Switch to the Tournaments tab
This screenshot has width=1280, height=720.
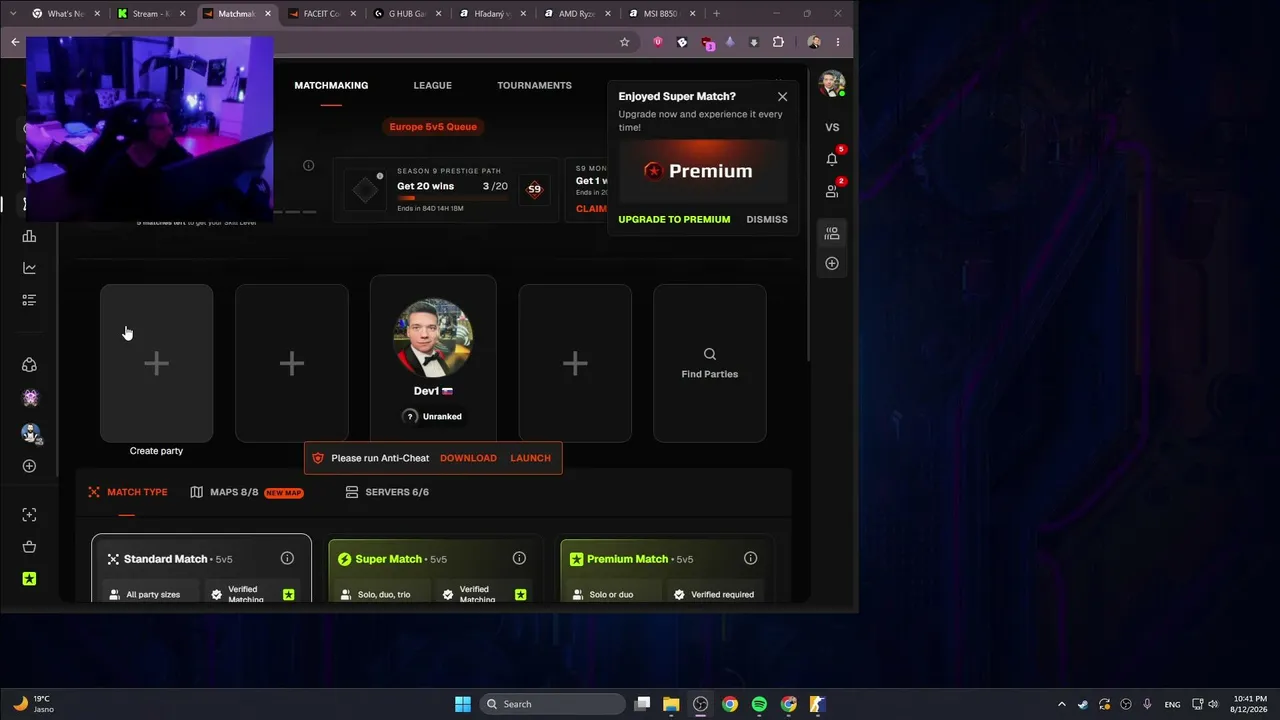pyautogui.click(x=534, y=85)
